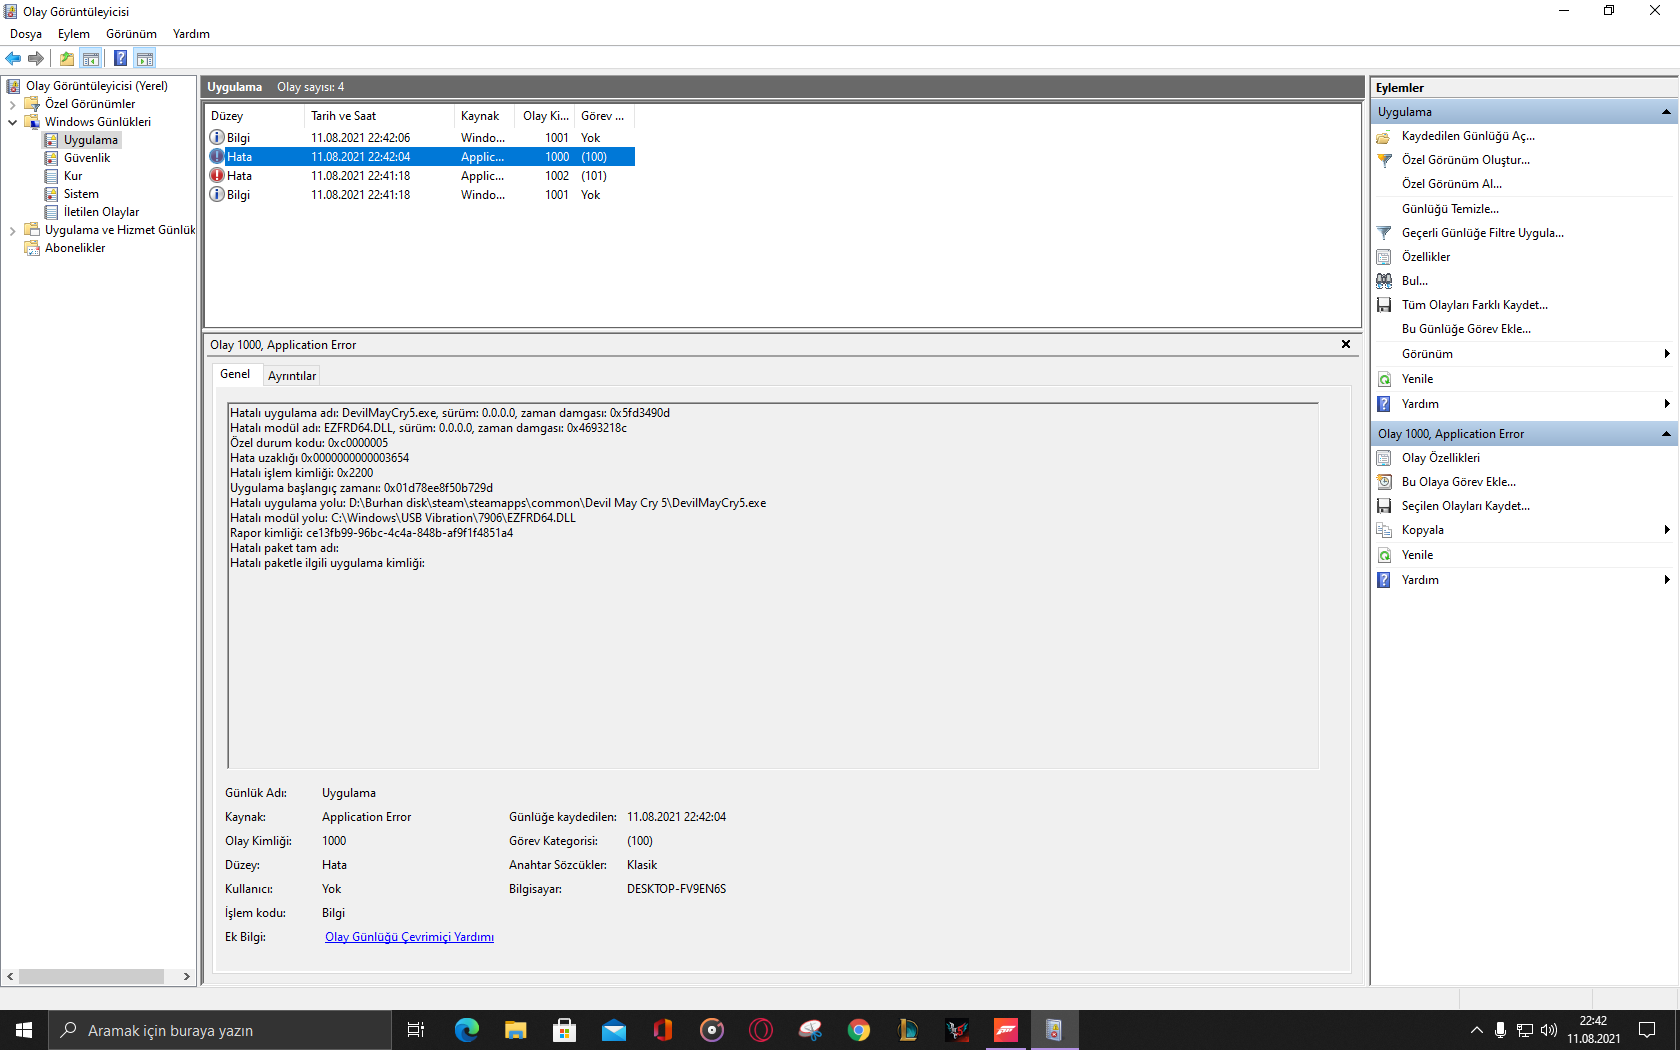Open Görünüm menu in the menu bar
This screenshot has width=1680, height=1050.
[x=132, y=34]
